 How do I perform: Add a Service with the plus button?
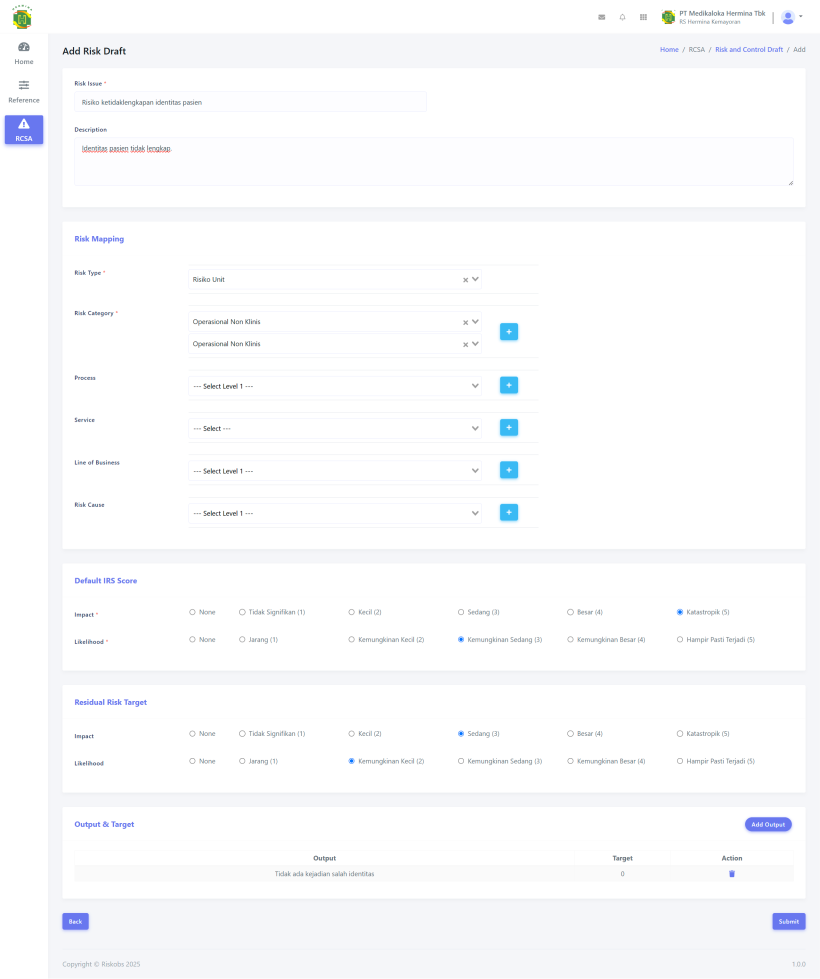pyautogui.click(x=509, y=428)
